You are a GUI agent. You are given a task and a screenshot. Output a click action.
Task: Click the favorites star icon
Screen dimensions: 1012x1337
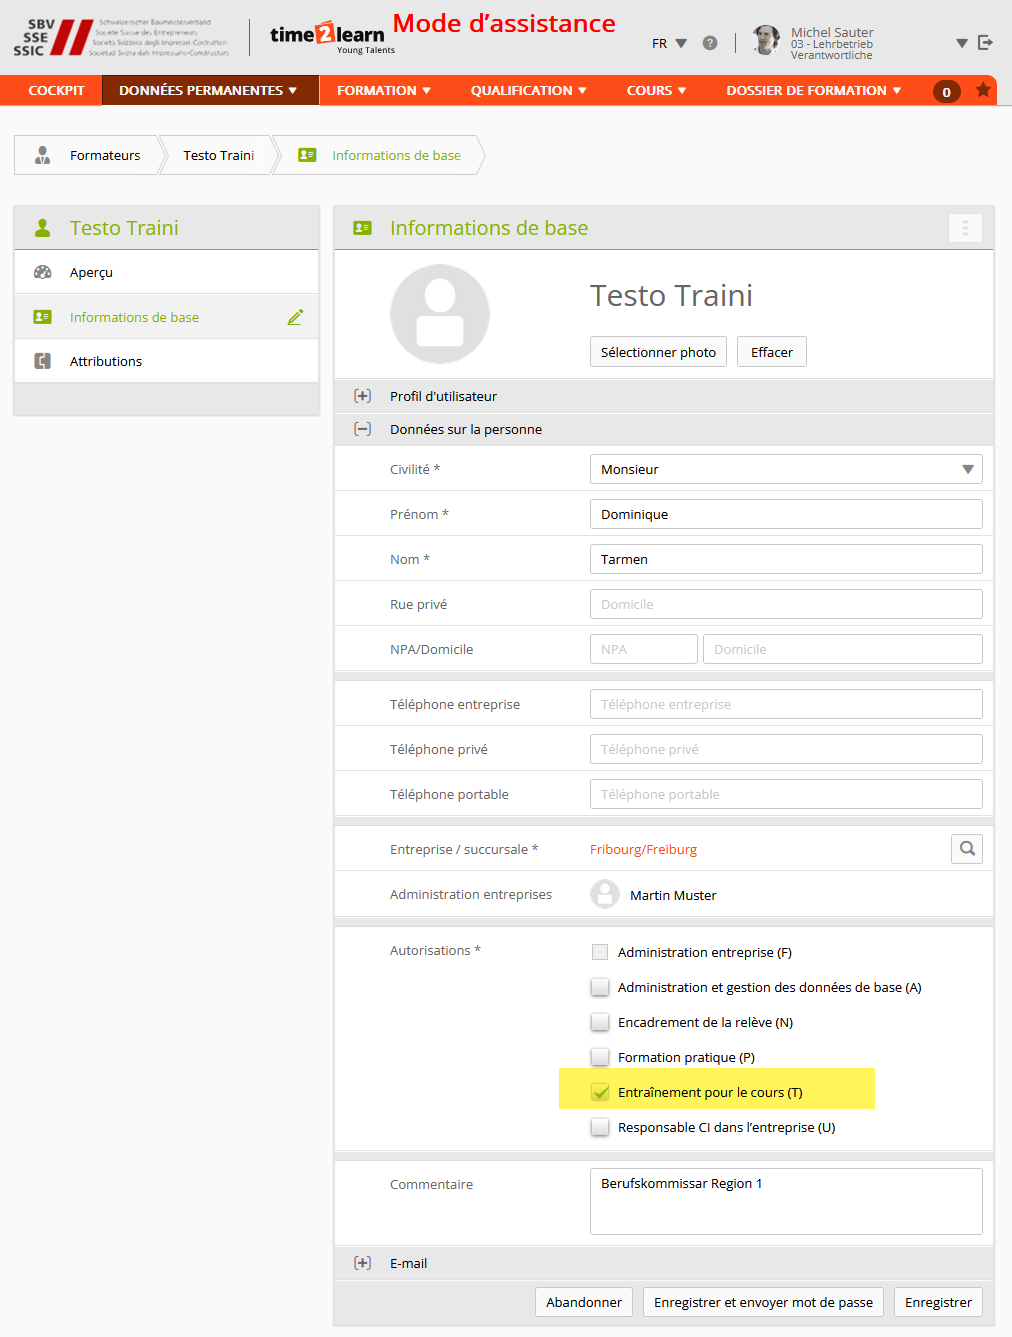pyautogui.click(x=983, y=90)
